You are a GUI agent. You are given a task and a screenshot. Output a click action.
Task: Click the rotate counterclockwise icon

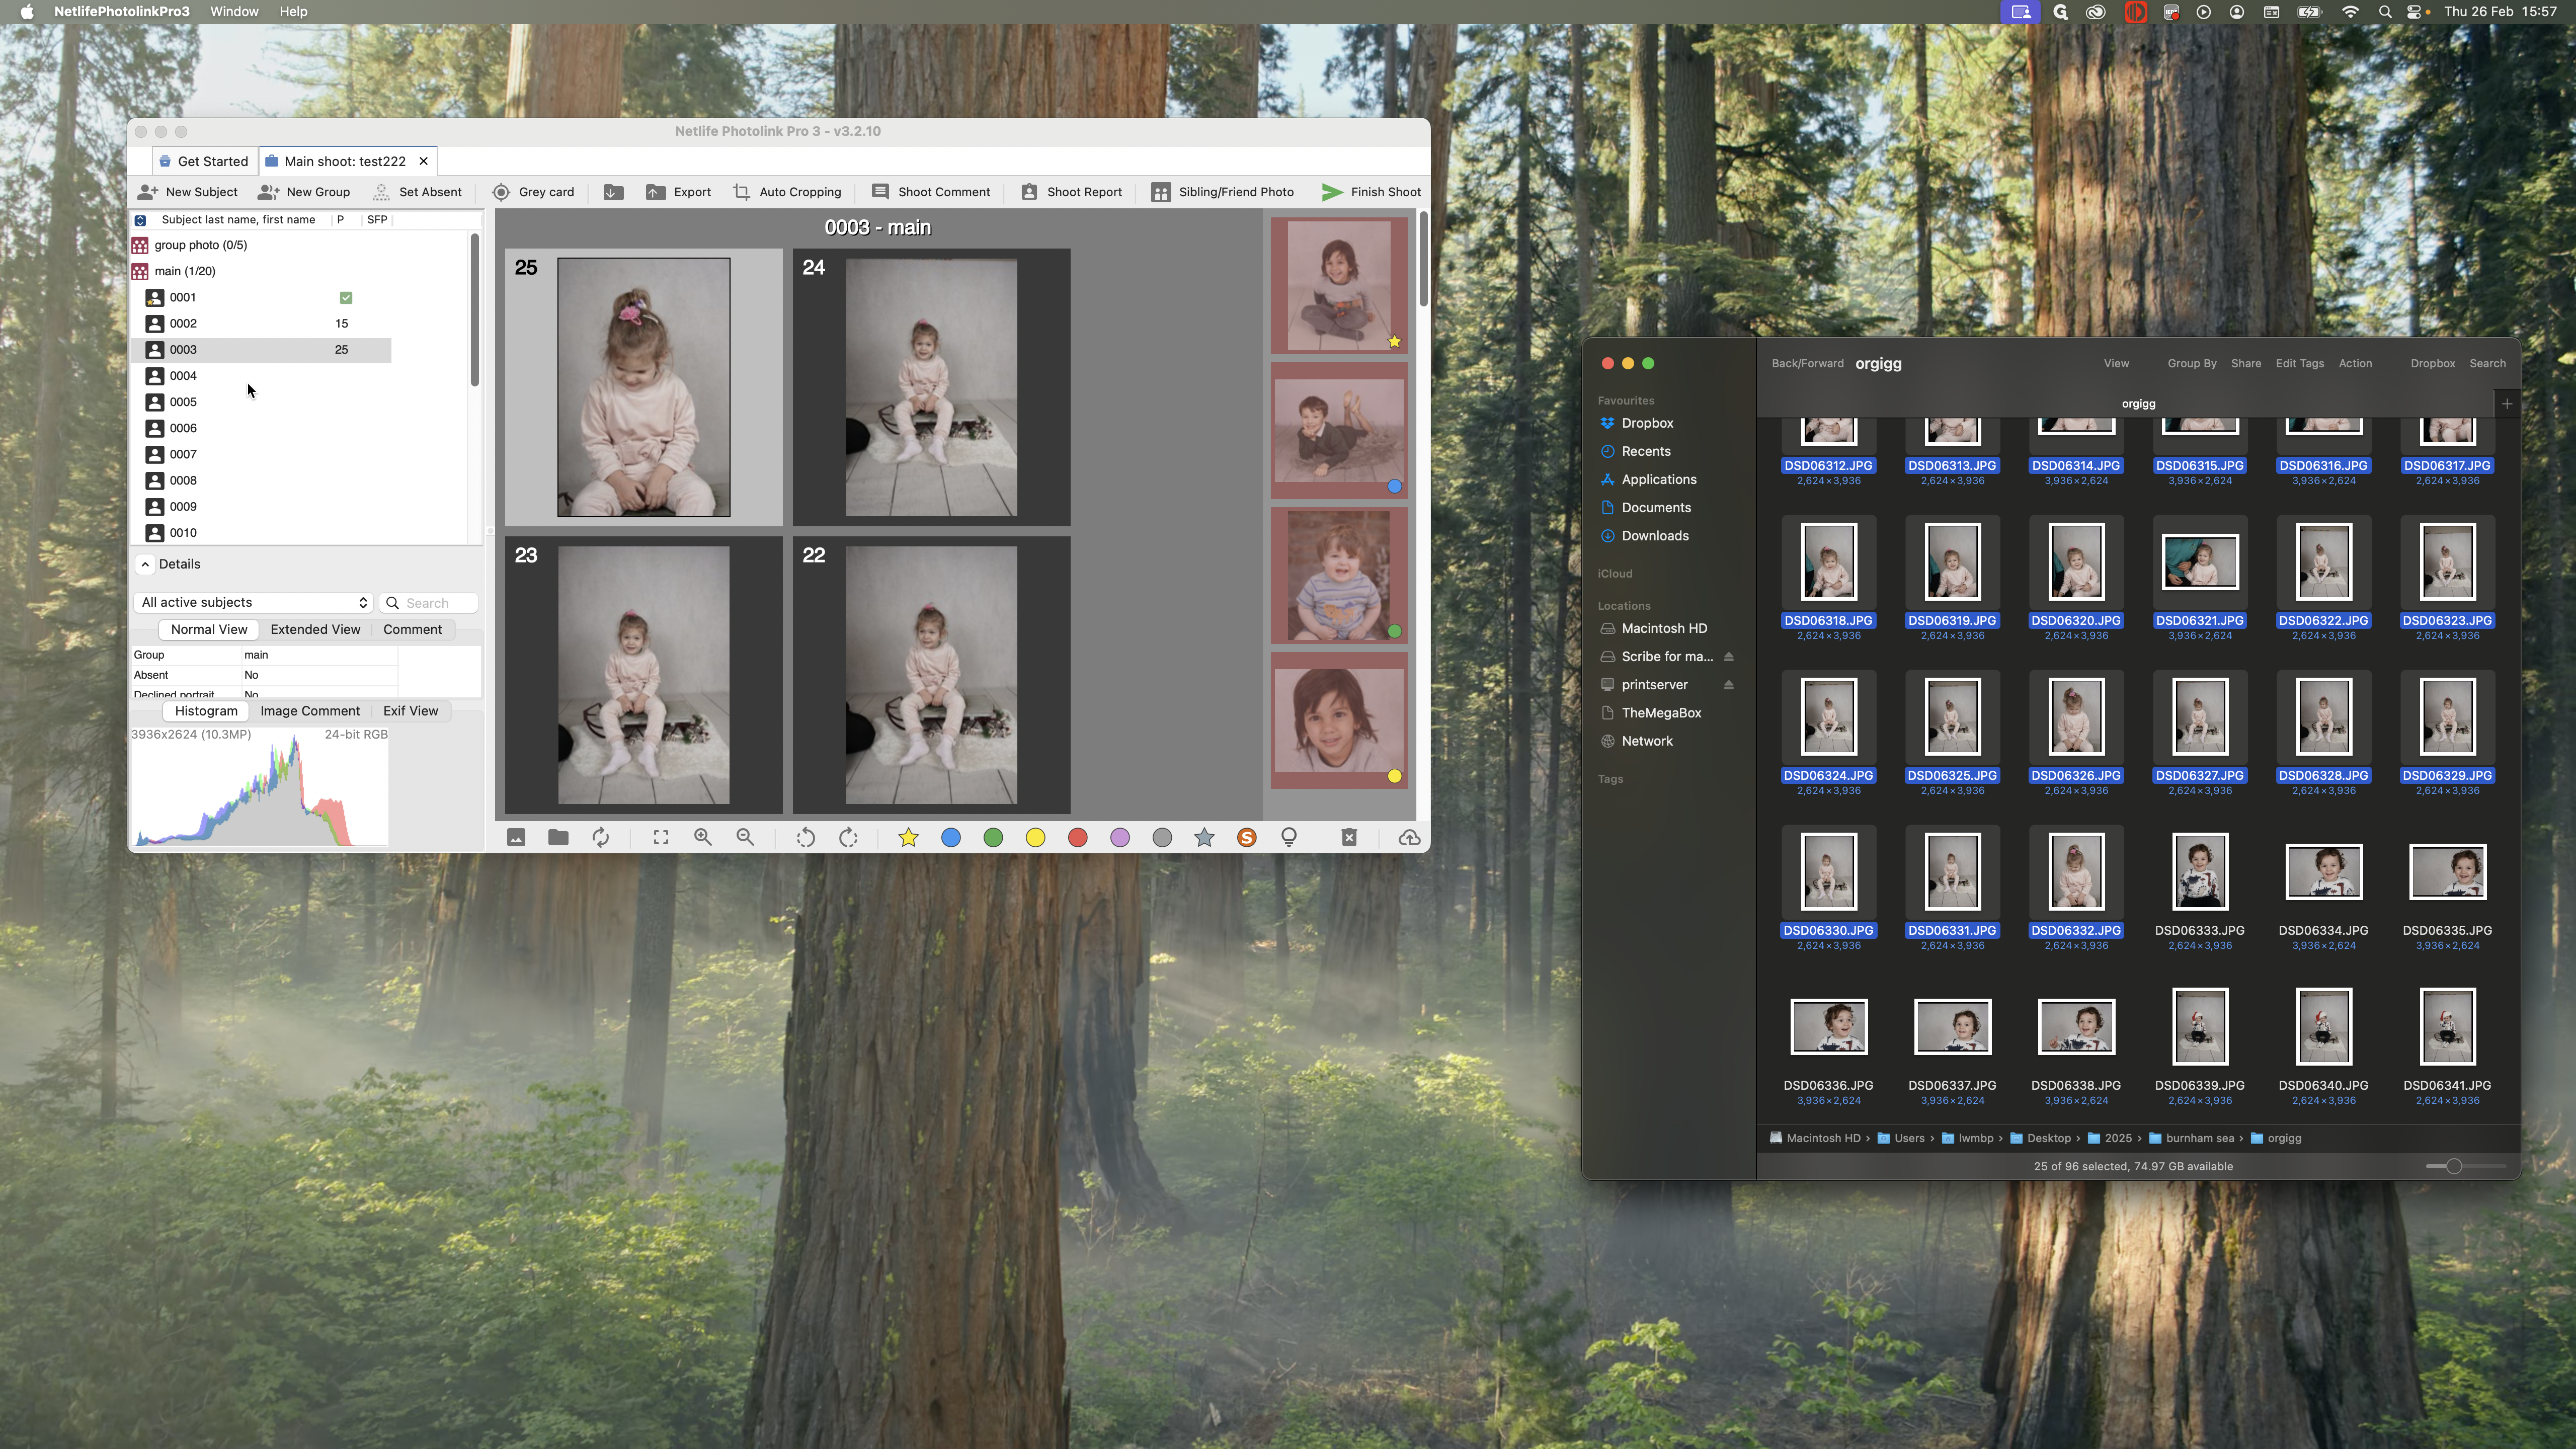tap(805, 837)
